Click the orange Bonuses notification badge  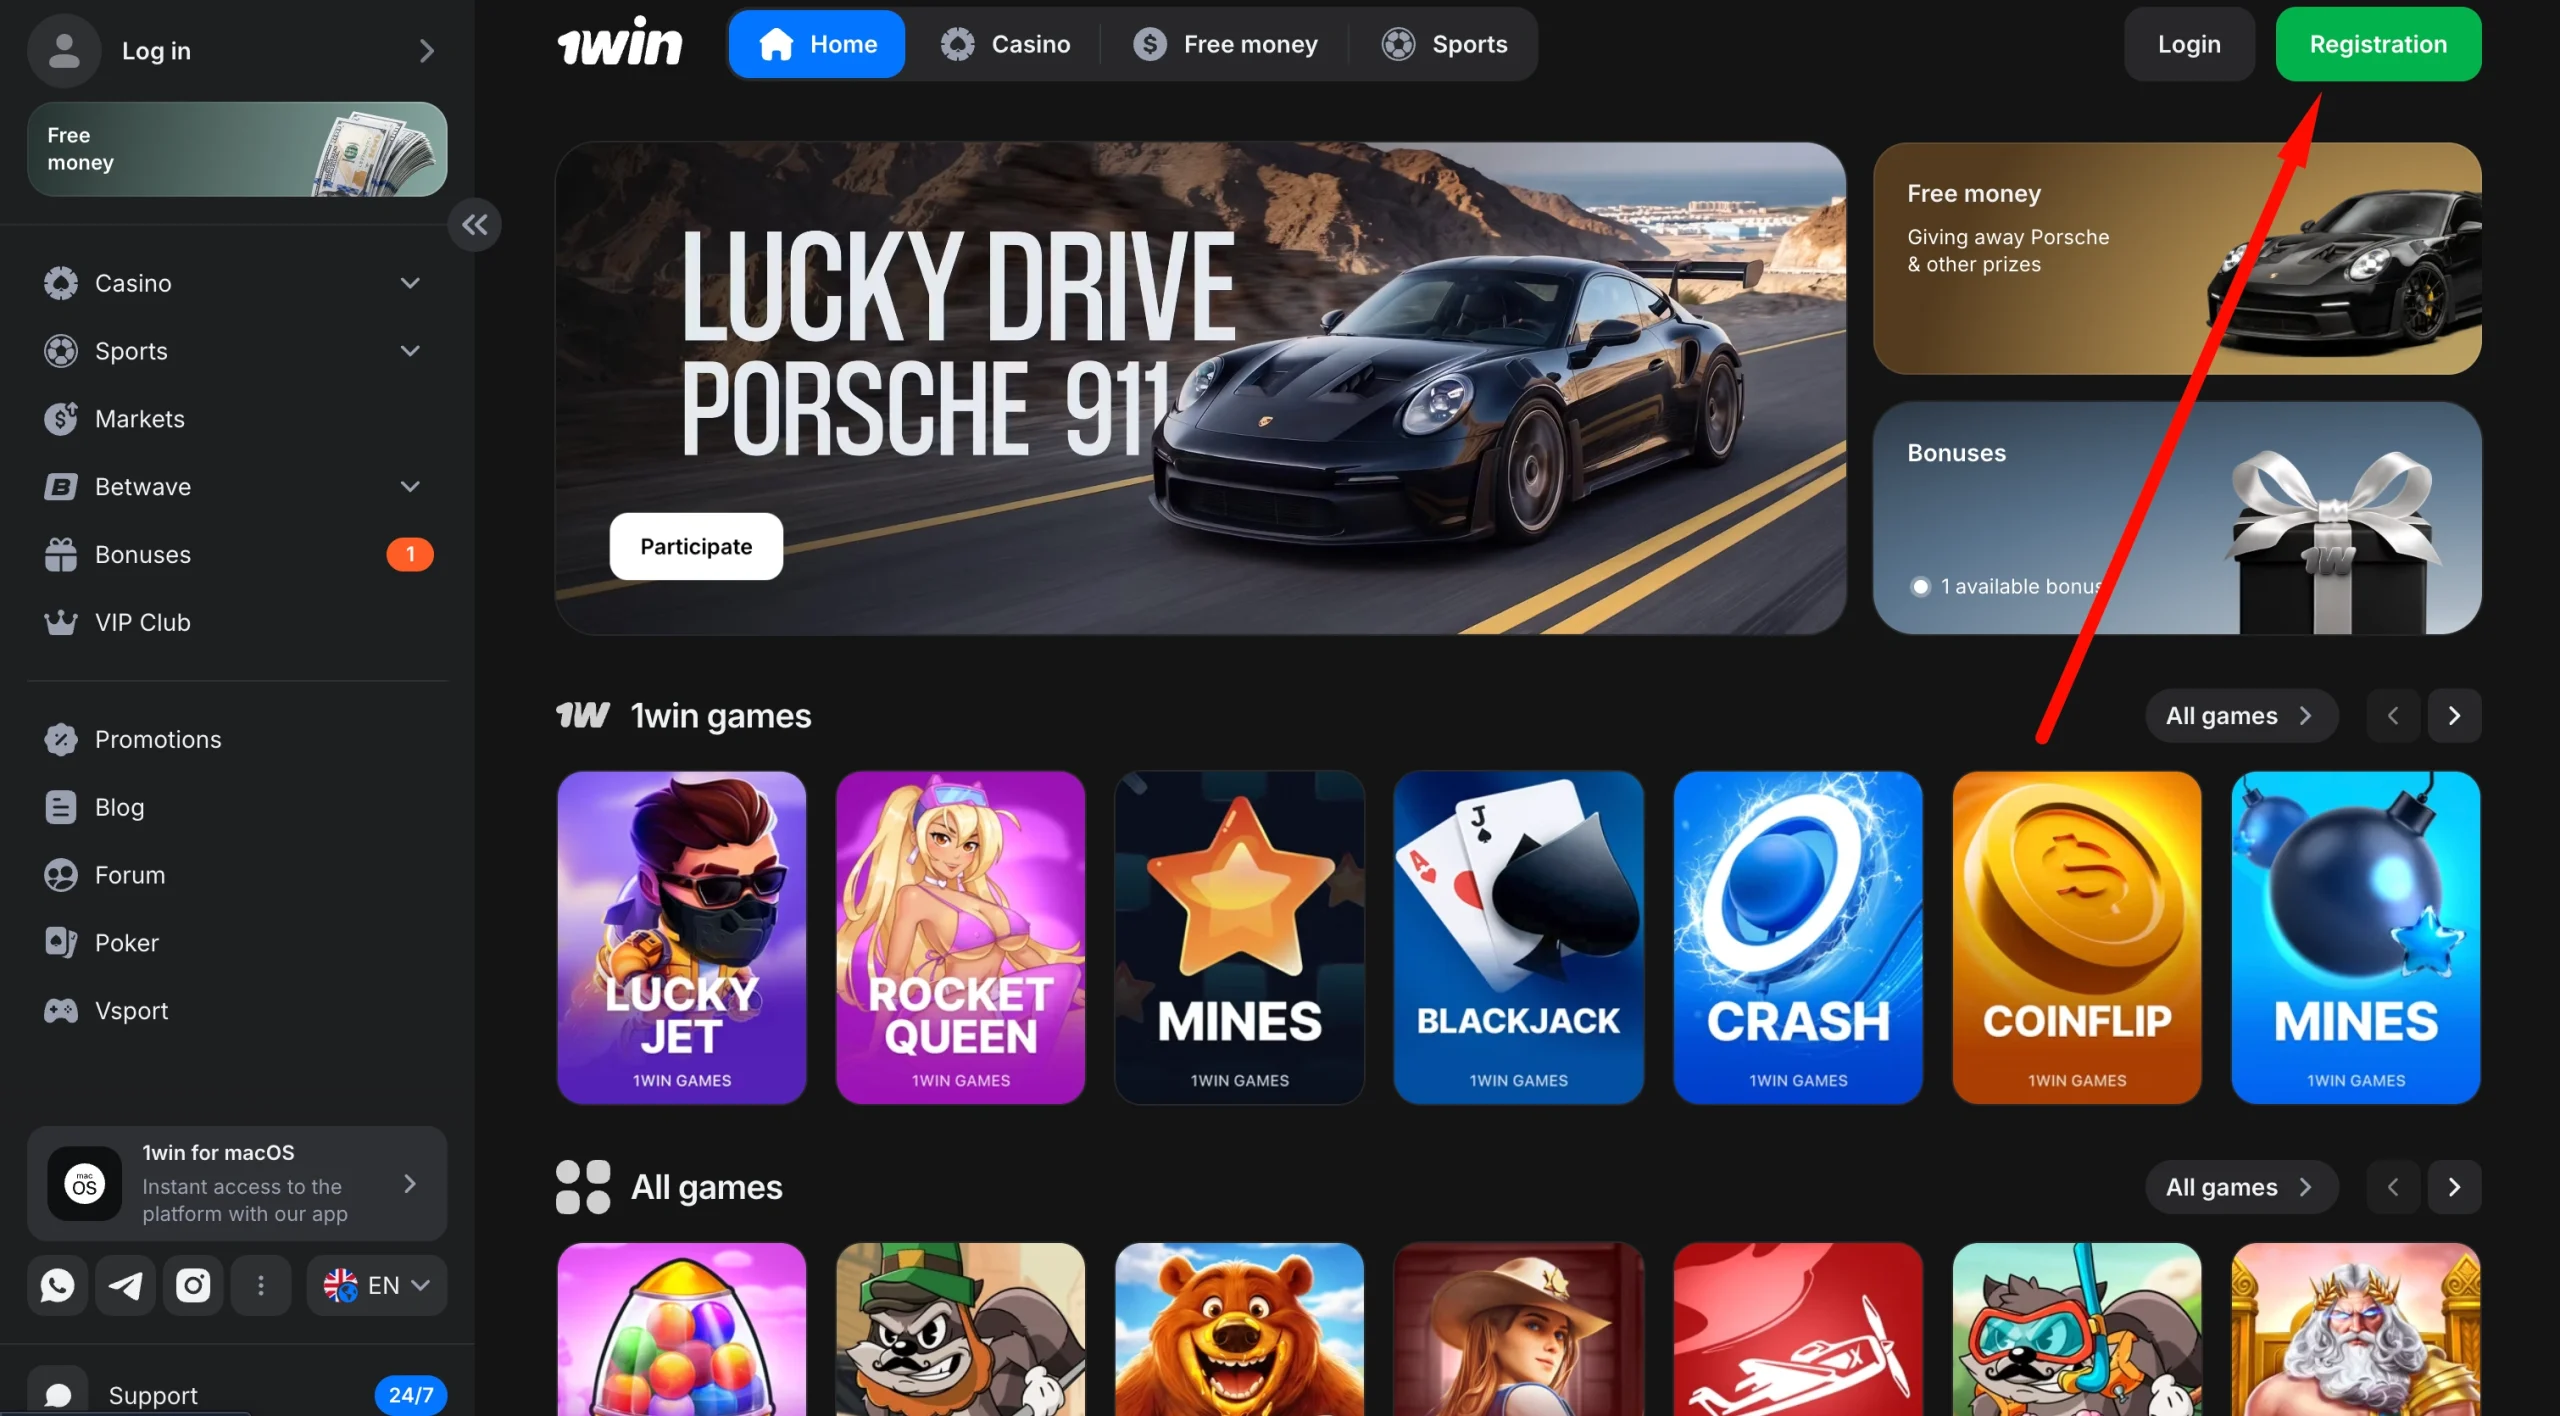[410, 554]
